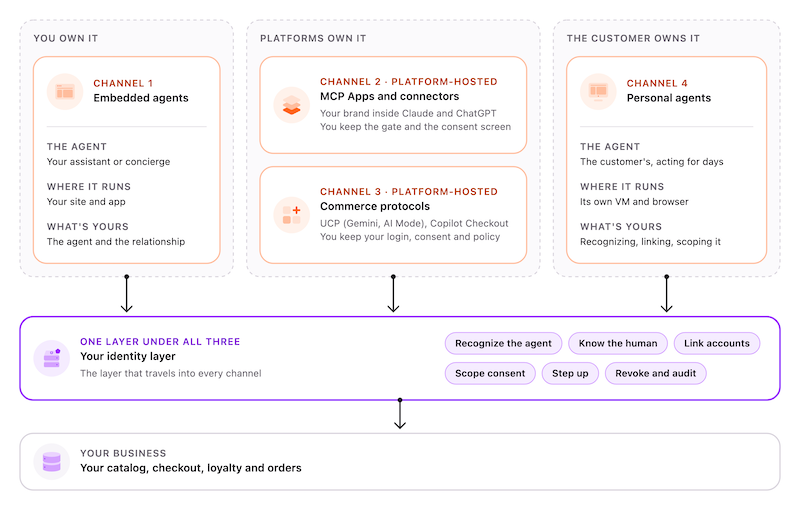Select the Step up pill
Viewport: 800px width, 510px height.
tap(570, 373)
